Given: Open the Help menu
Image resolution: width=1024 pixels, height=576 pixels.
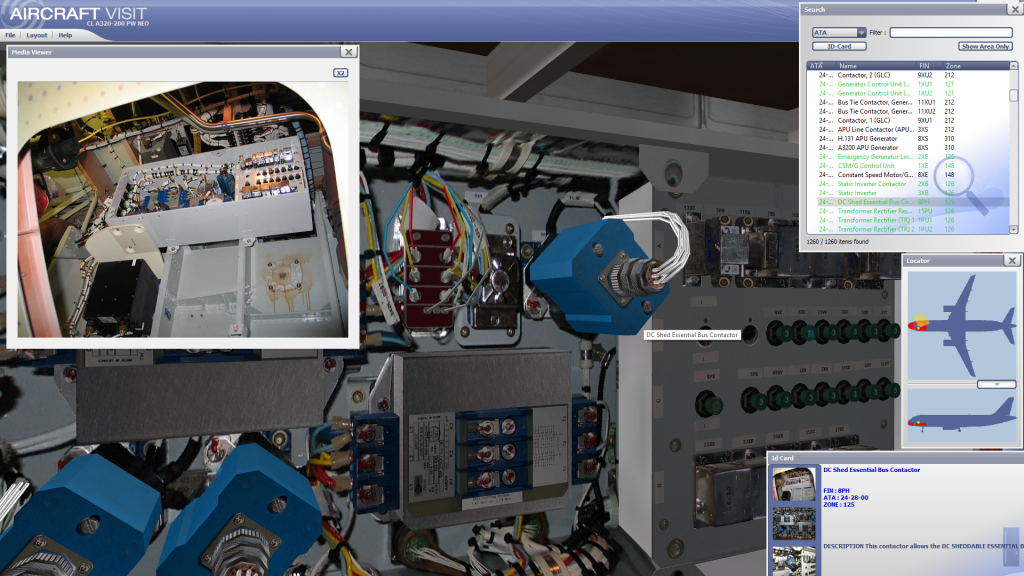Looking at the screenshot, I should (x=65, y=35).
